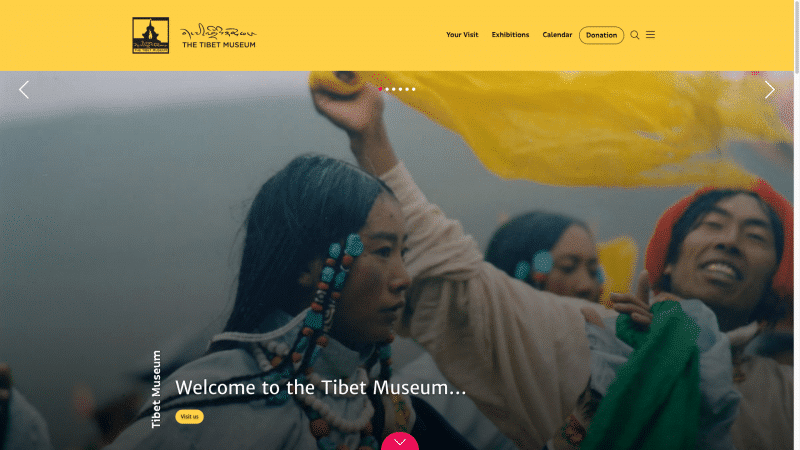Open the hamburger menu icon
The width and height of the screenshot is (800, 450).
click(x=651, y=35)
